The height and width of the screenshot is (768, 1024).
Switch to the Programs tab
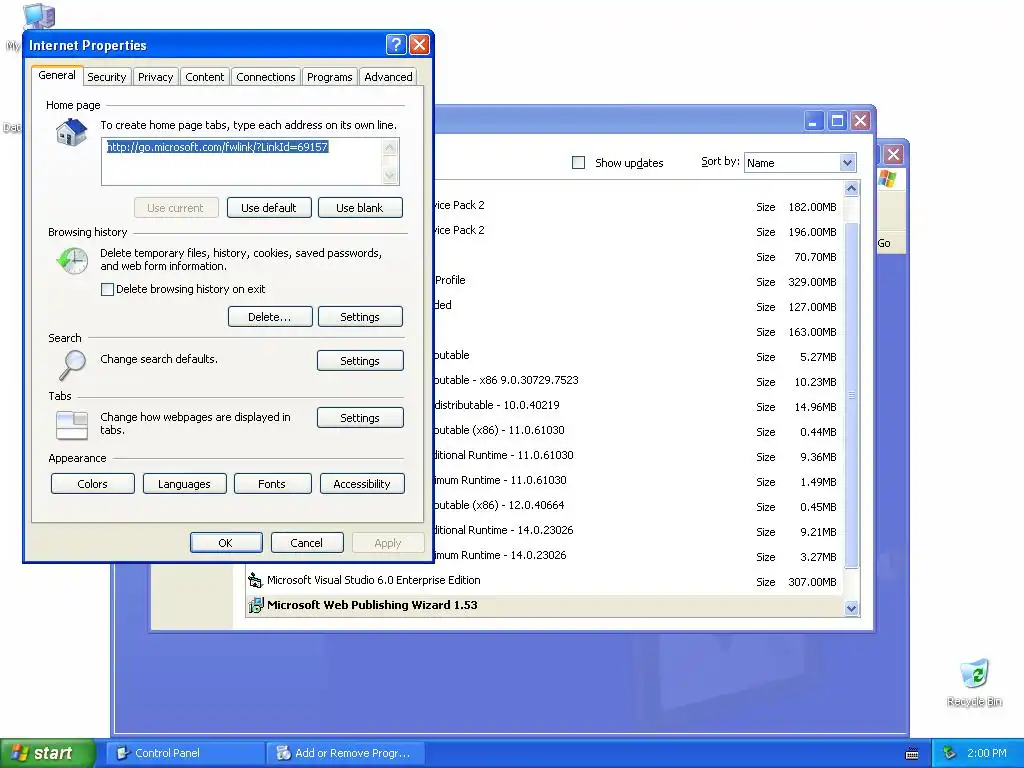[329, 77]
